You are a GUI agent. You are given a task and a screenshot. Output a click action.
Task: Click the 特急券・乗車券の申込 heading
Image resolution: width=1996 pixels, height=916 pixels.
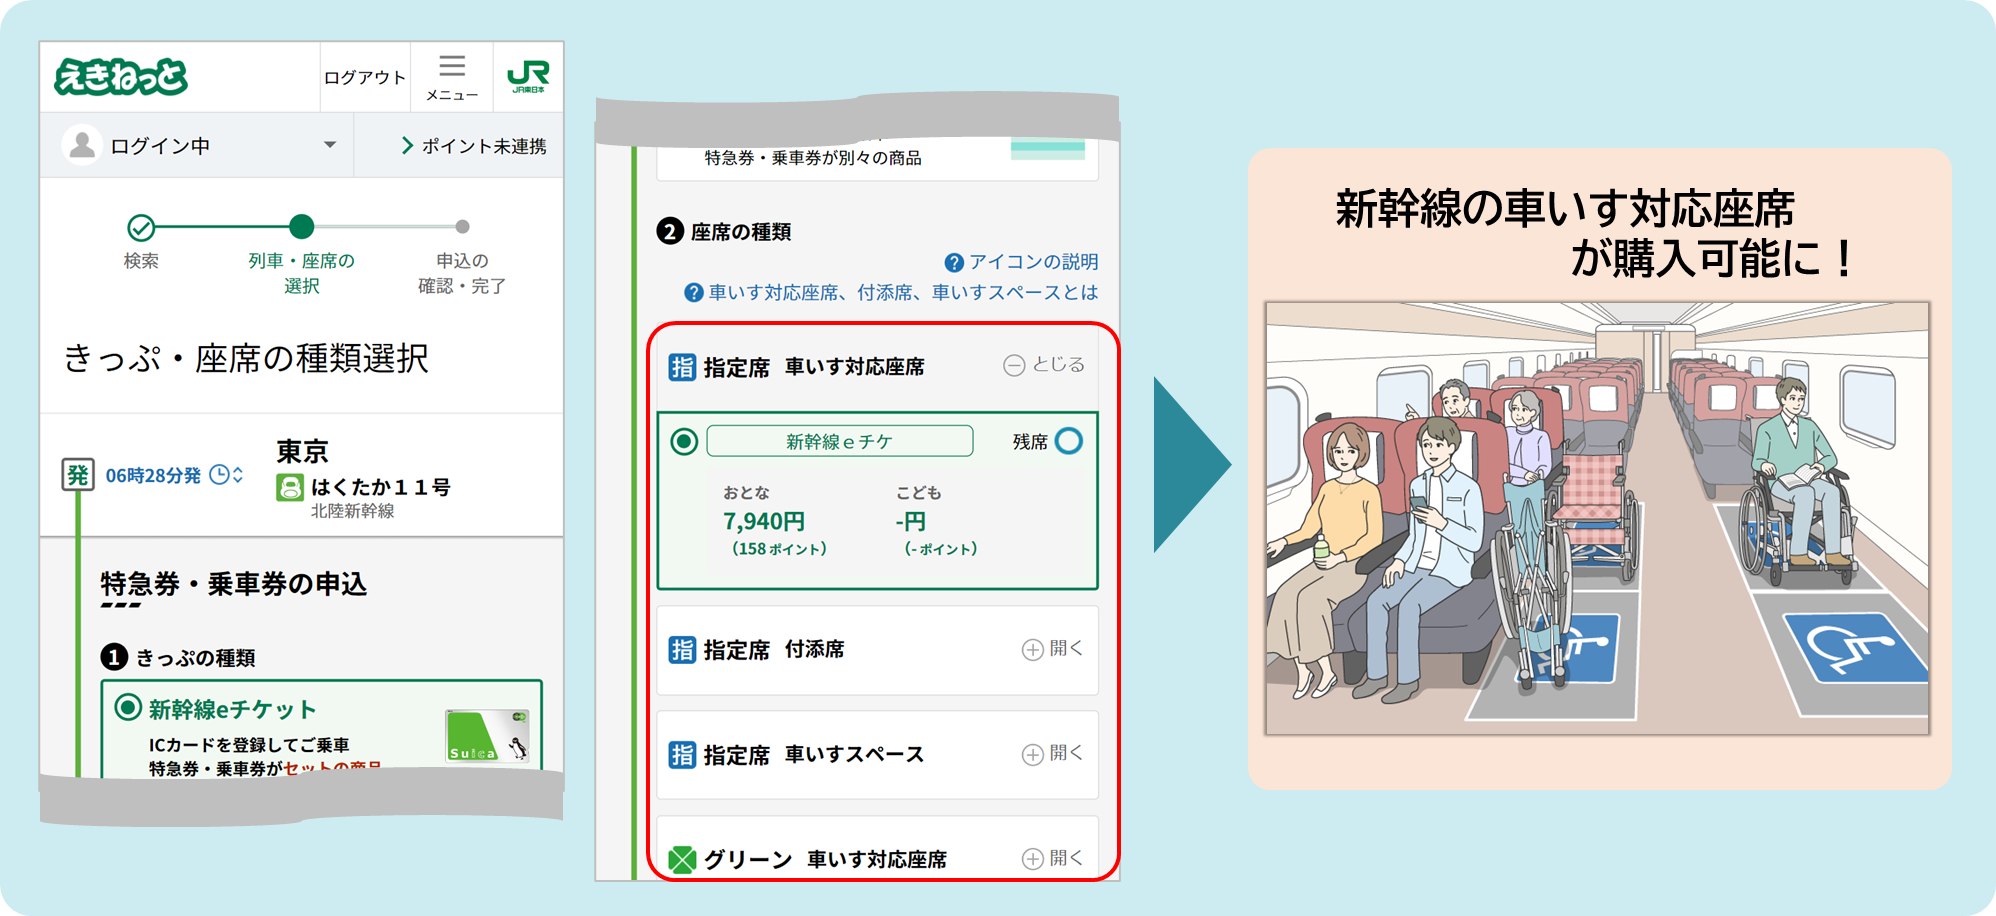pyautogui.click(x=234, y=584)
